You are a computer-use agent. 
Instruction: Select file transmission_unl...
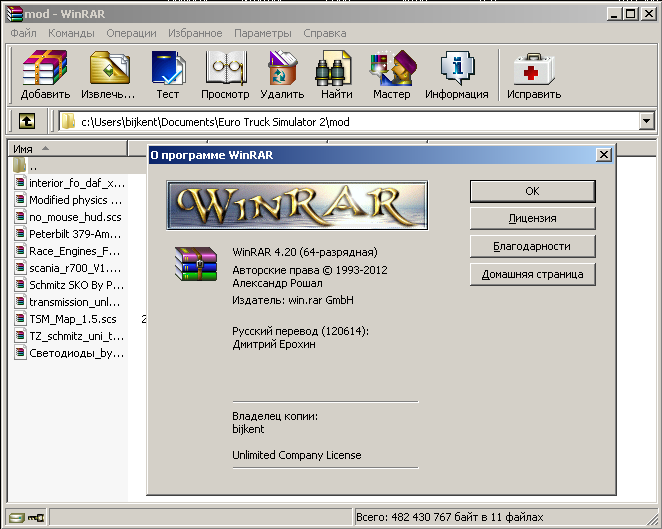point(68,302)
